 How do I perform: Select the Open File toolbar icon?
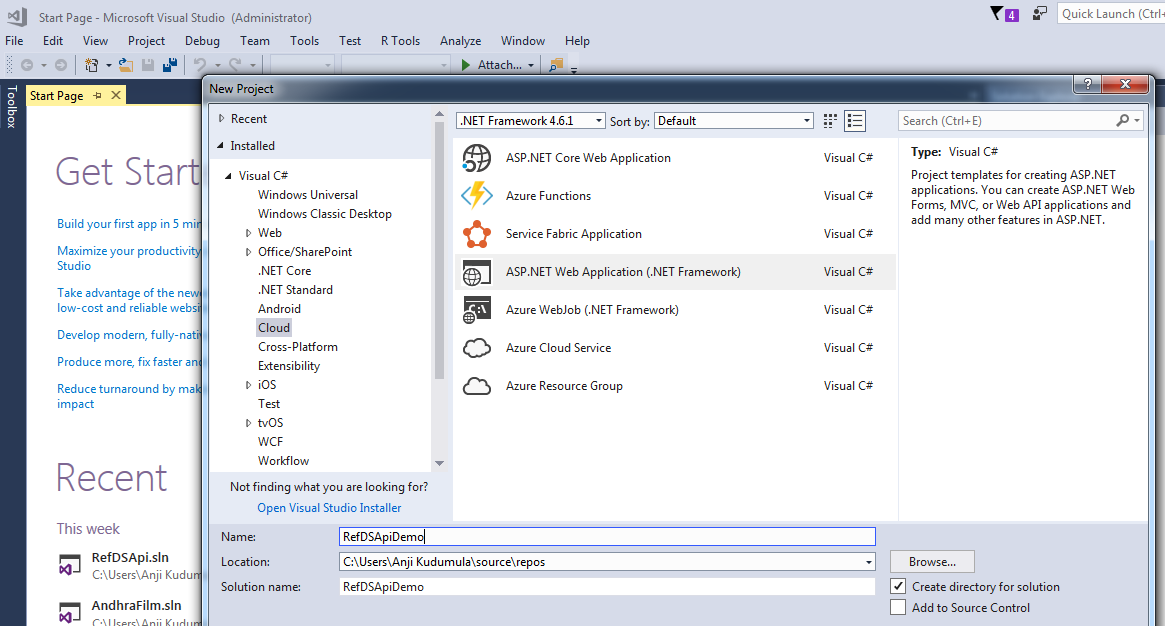(x=126, y=64)
